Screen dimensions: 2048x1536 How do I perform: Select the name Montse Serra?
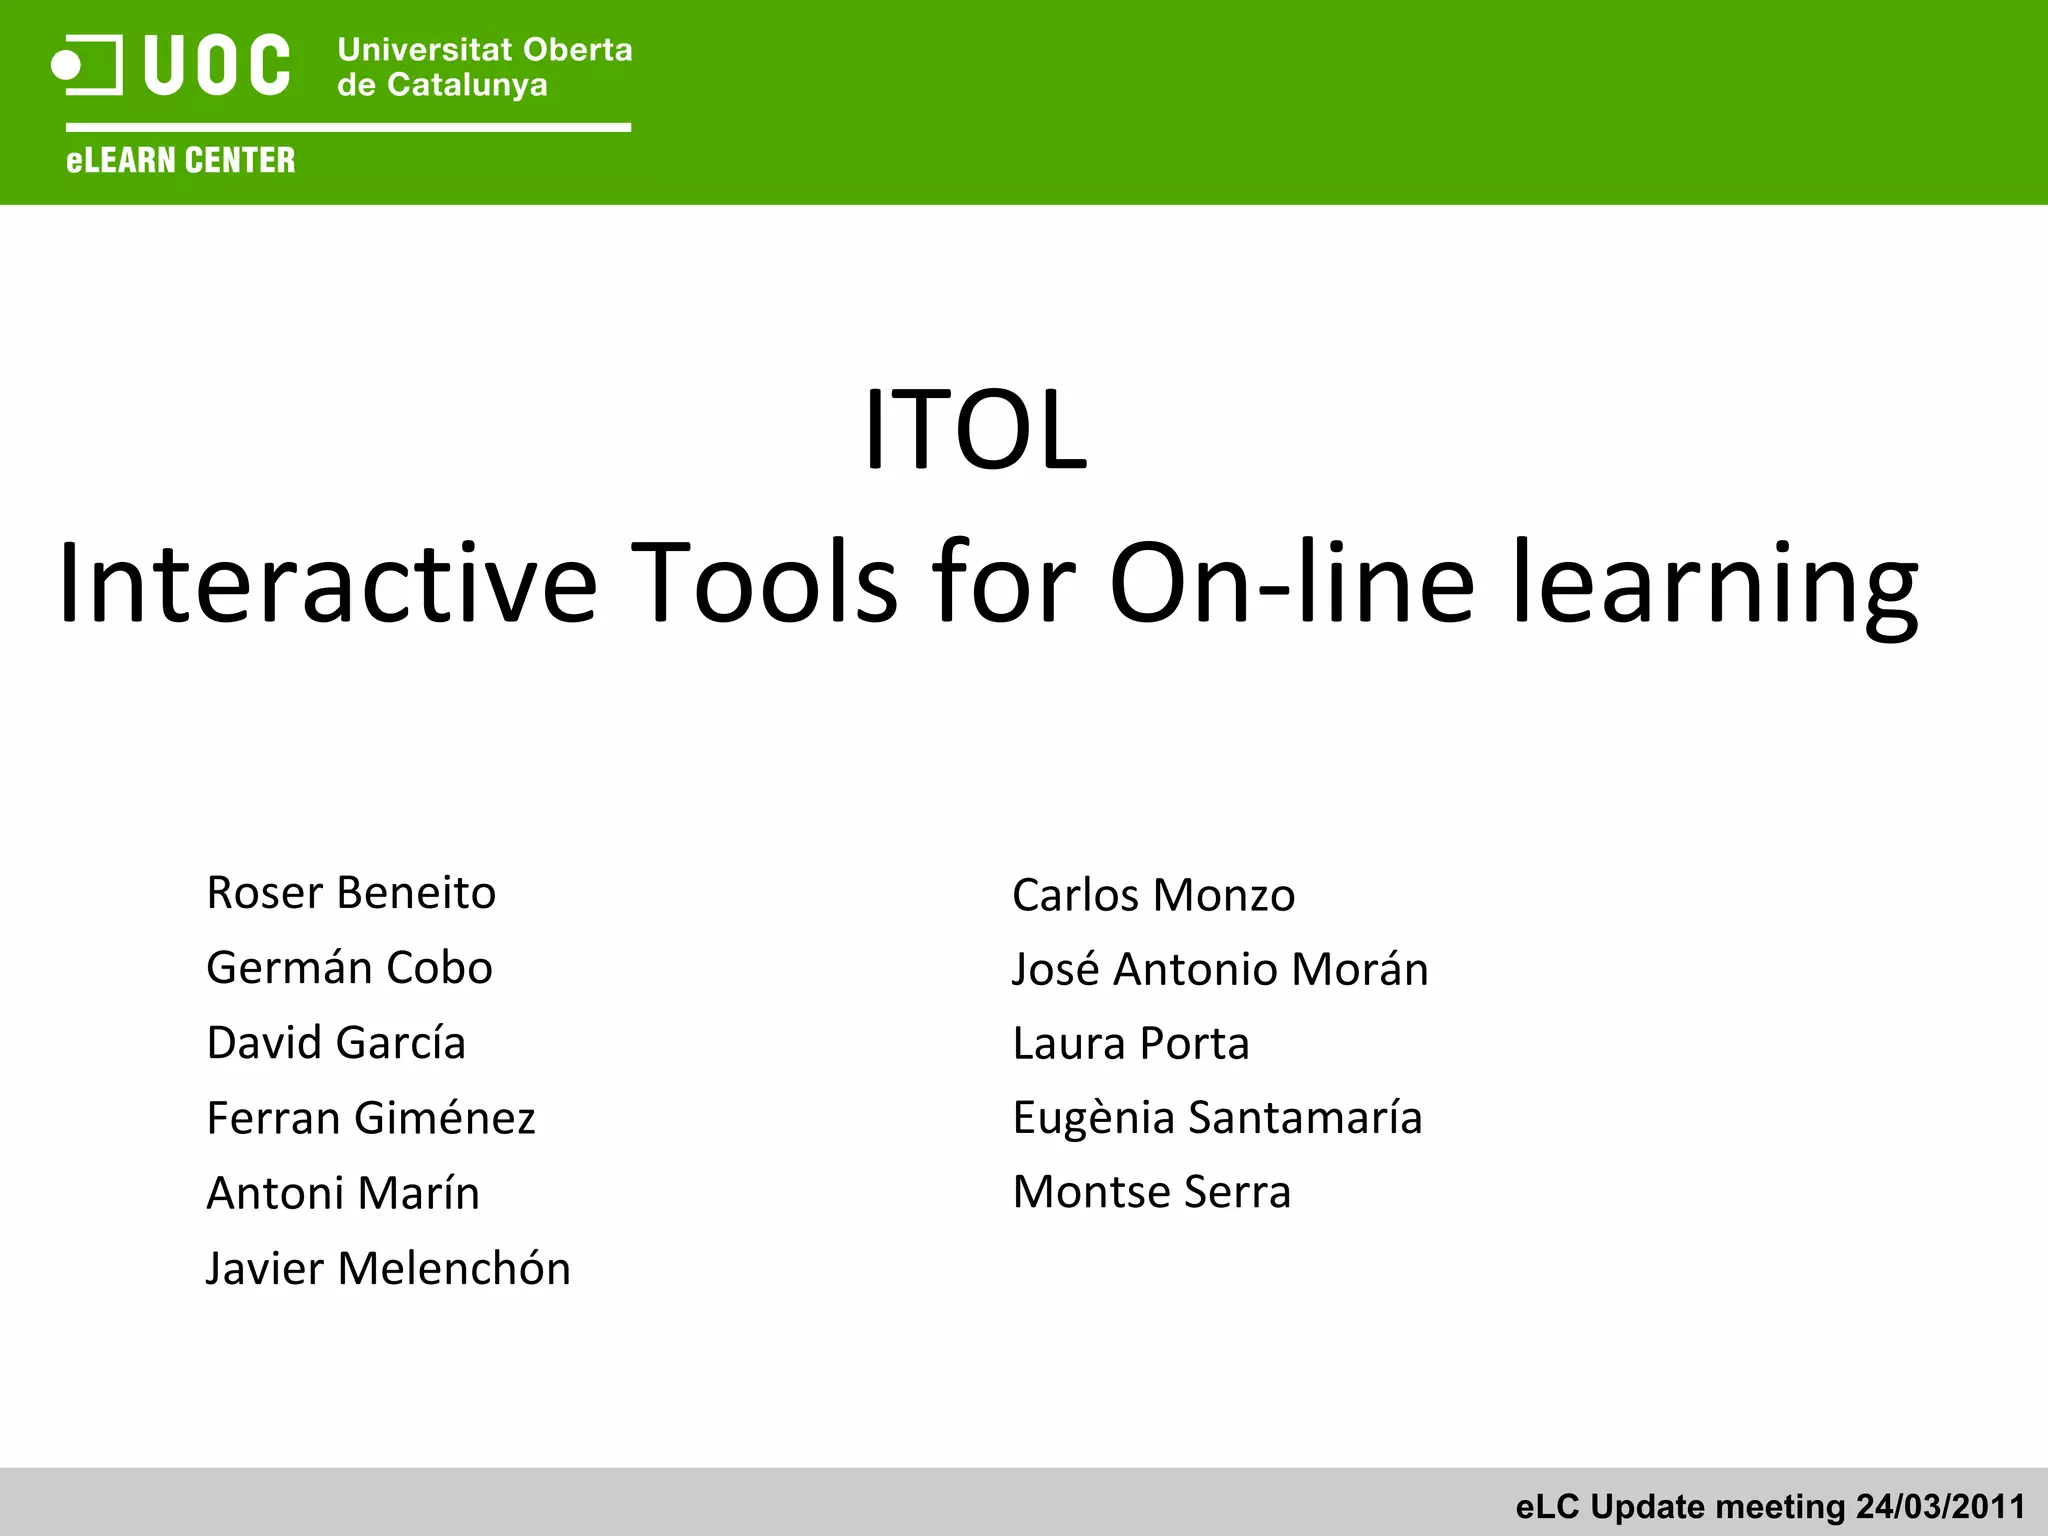click(x=1152, y=1191)
